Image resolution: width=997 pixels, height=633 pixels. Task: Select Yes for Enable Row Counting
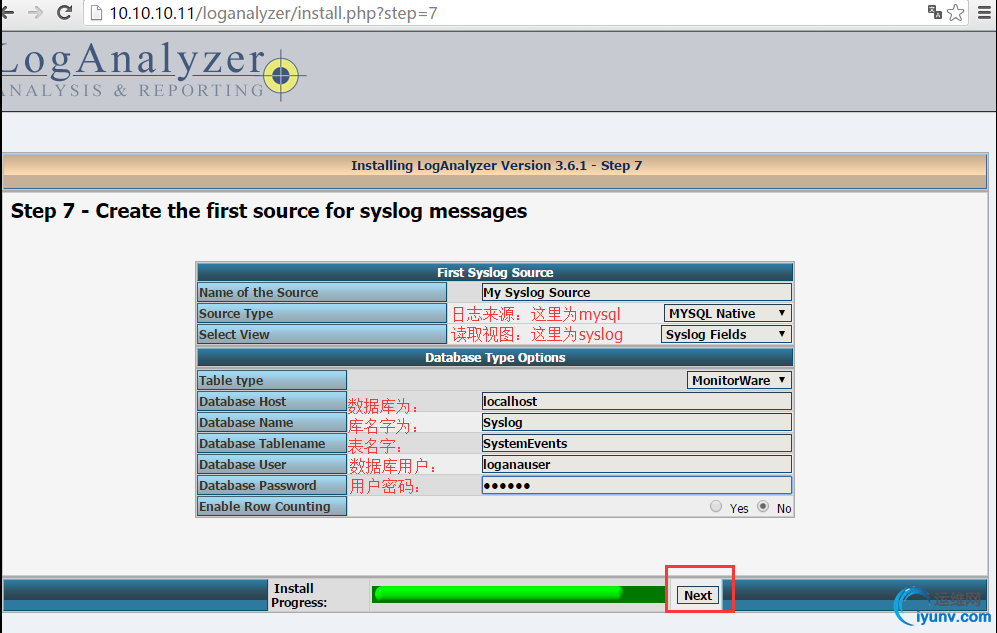pyautogui.click(x=716, y=507)
